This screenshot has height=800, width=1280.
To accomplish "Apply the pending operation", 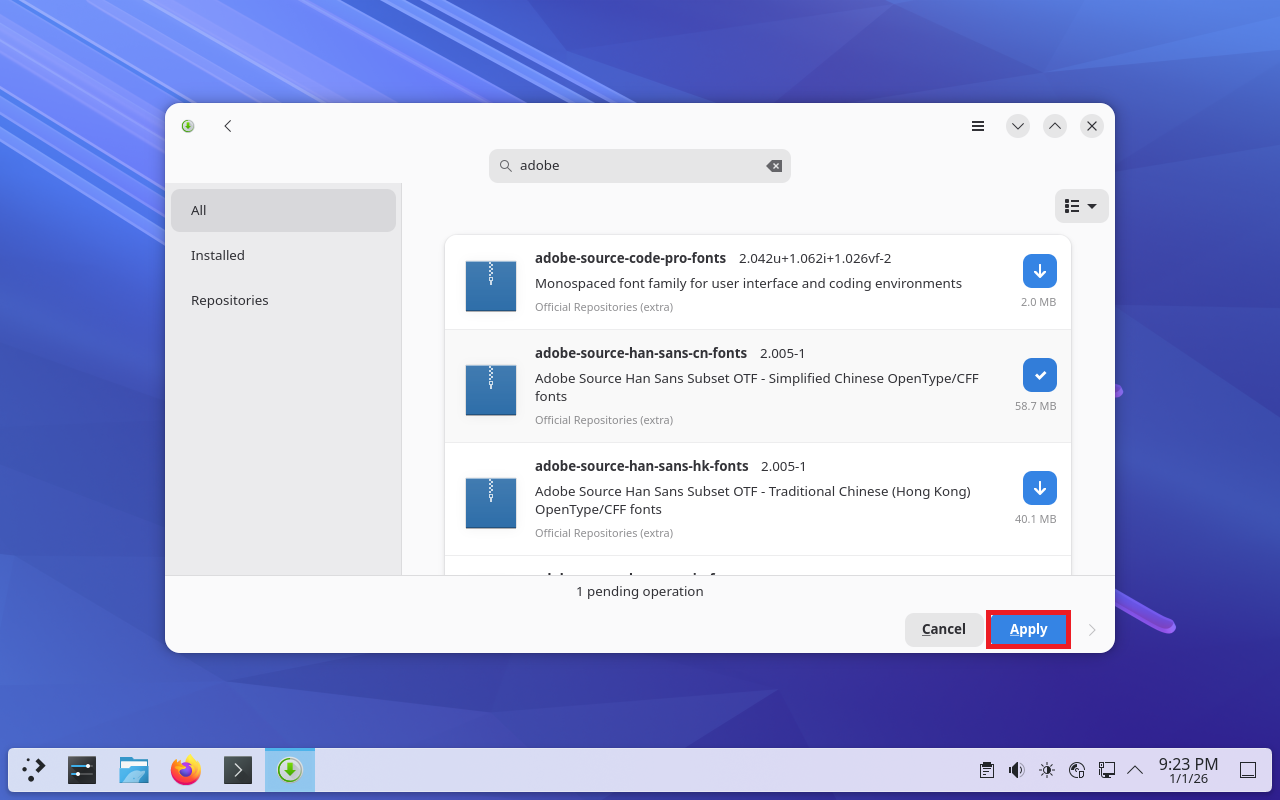I will point(1028,629).
